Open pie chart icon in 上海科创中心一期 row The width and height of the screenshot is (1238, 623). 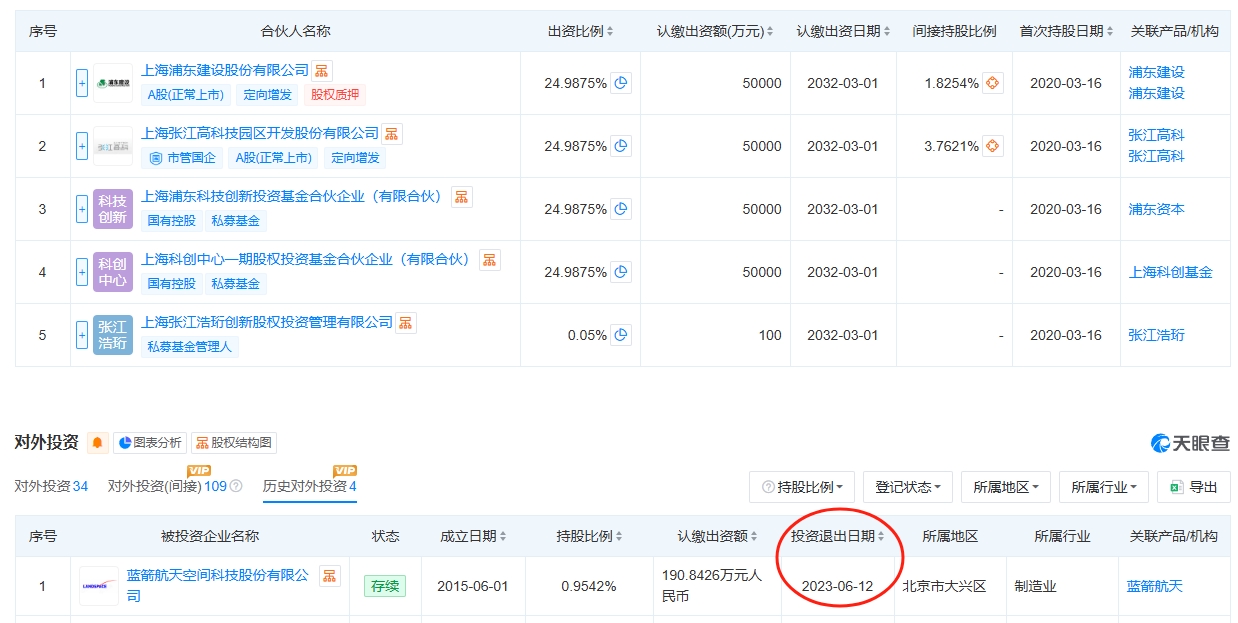point(621,272)
